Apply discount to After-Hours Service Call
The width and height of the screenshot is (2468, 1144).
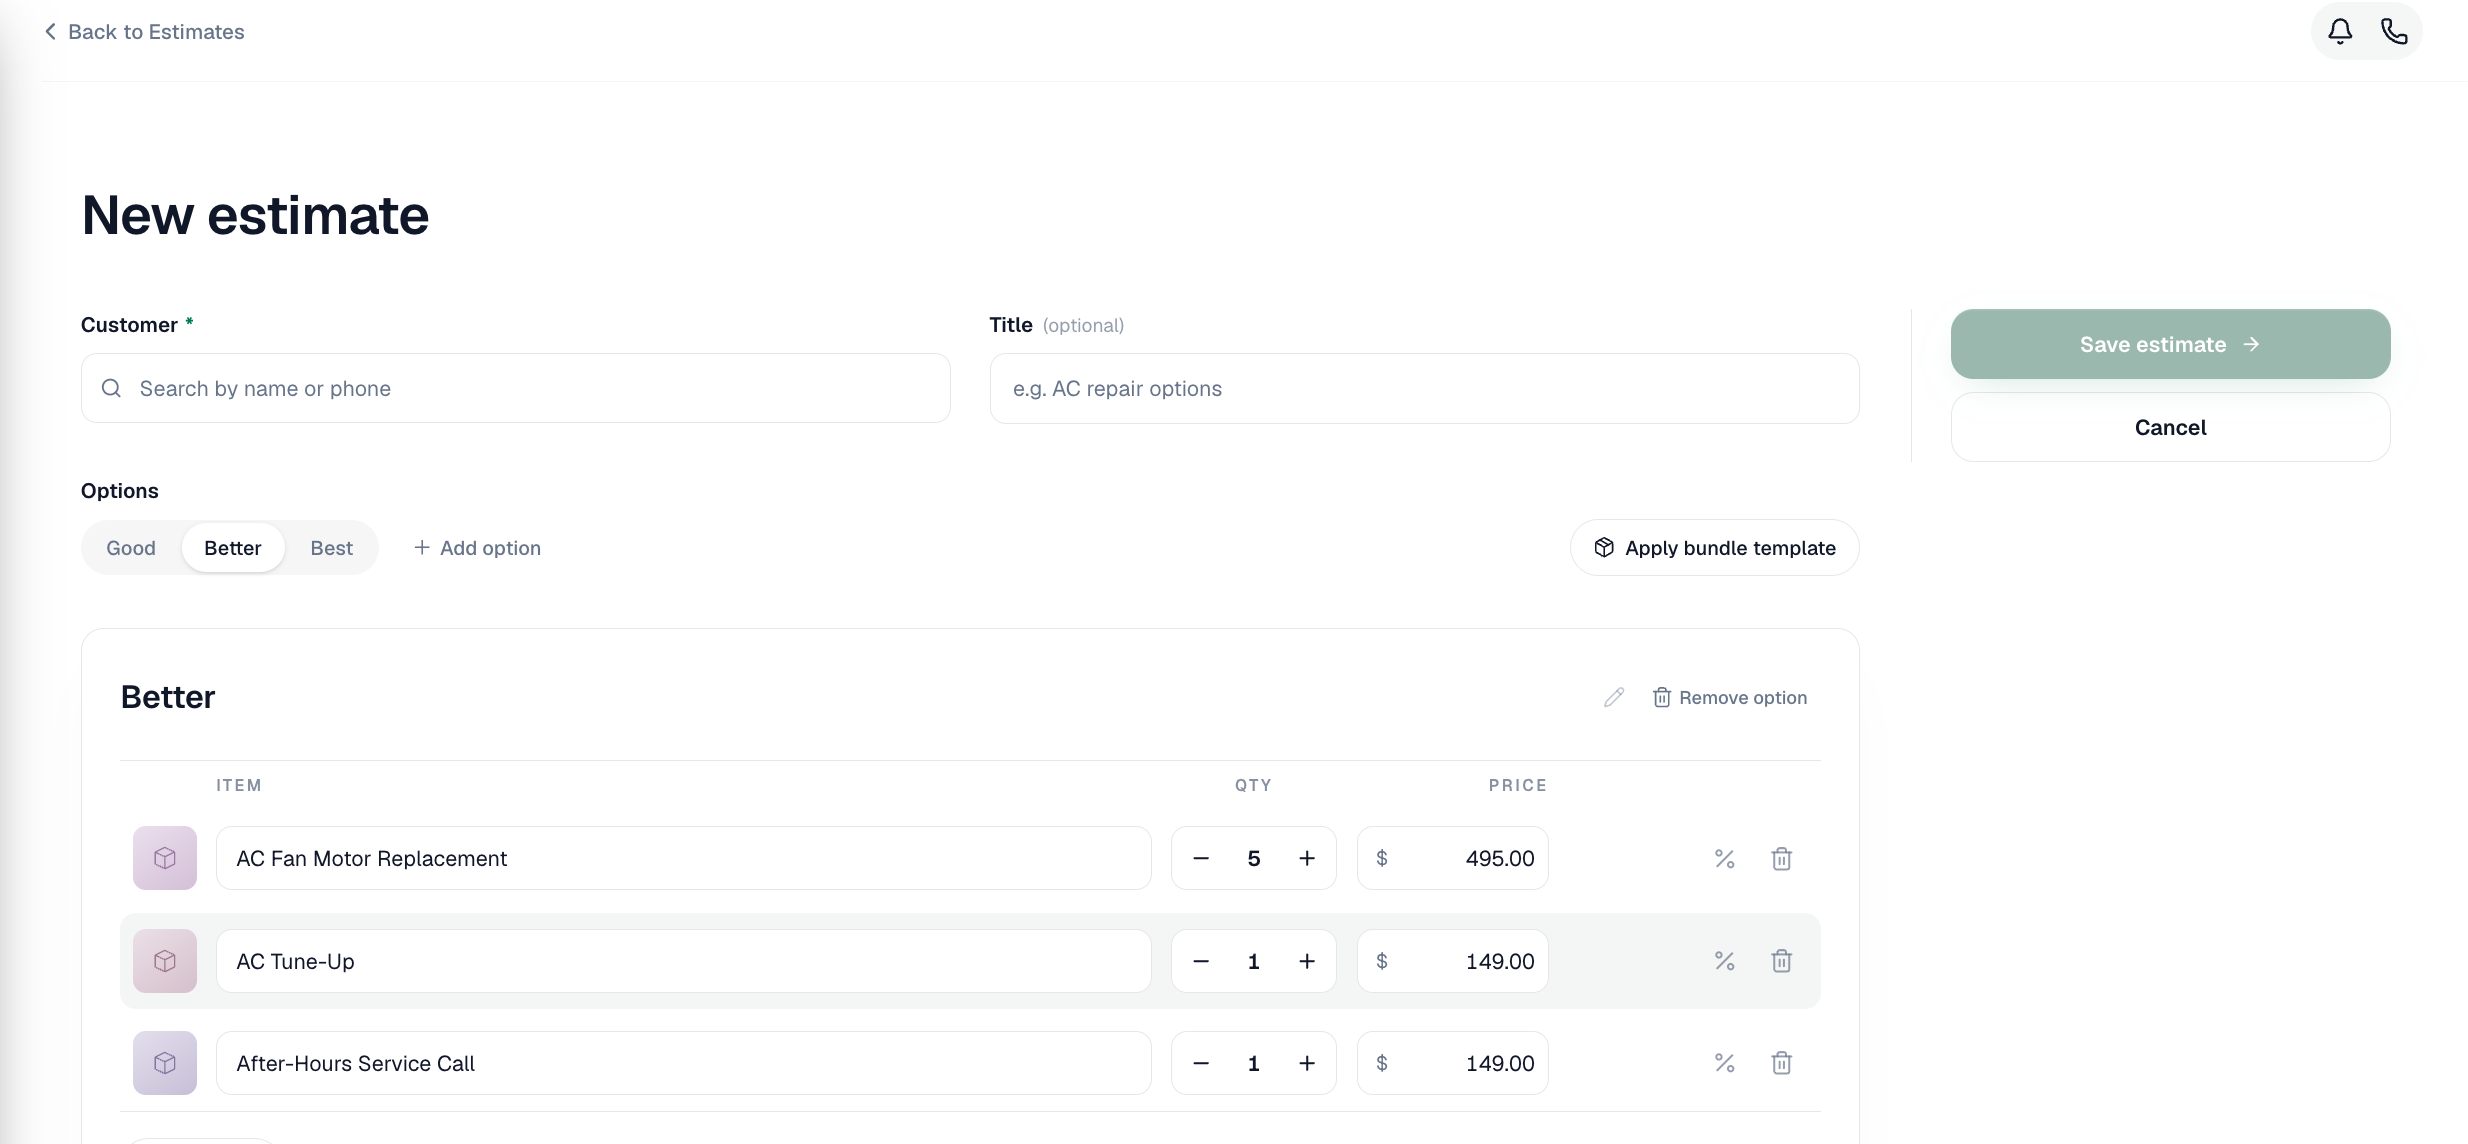tap(1724, 1063)
